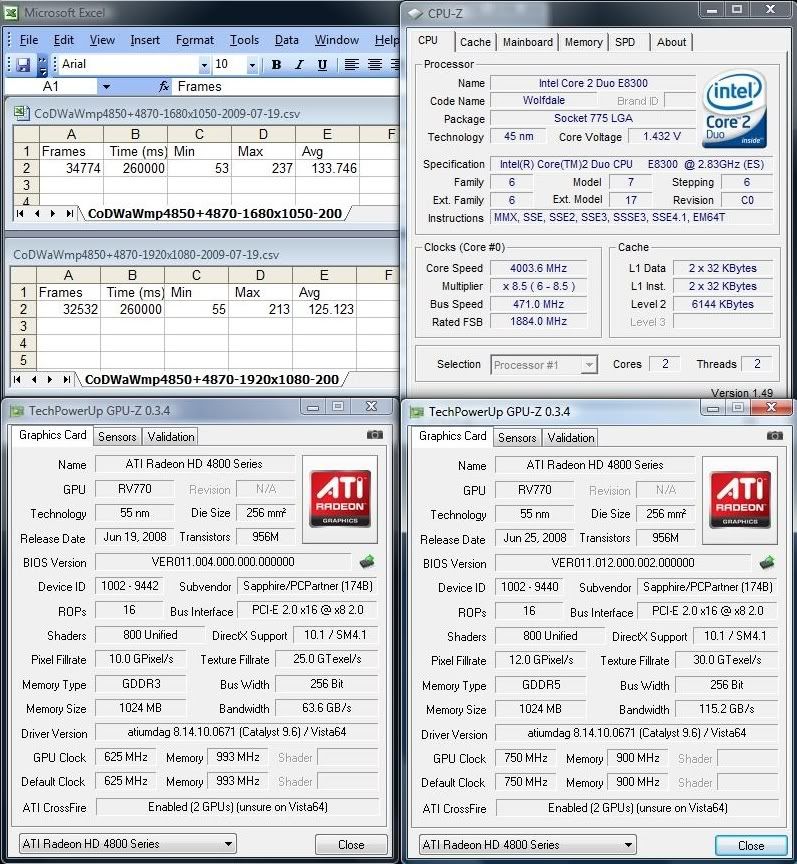Screen dimensions: 797x864
Task: Center text using Excel toolbar icon
Action: coord(375,65)
